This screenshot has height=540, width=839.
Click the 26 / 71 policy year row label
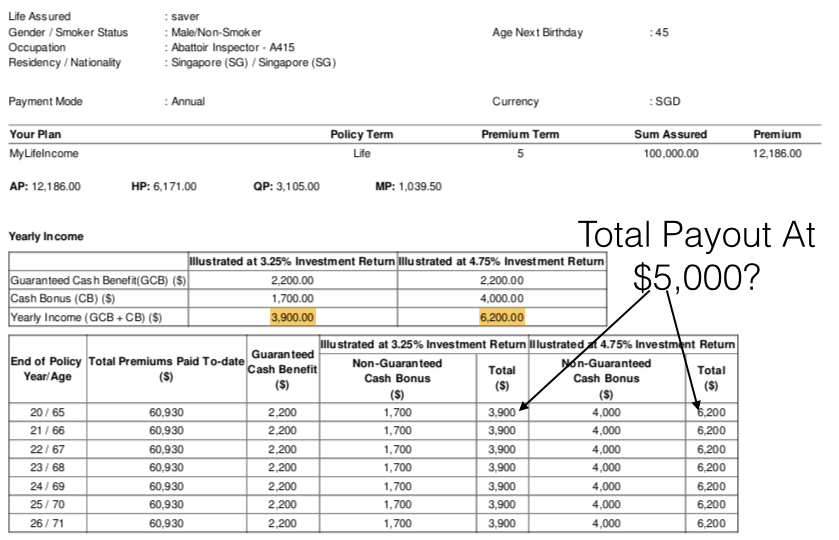(x=46, y=521)
